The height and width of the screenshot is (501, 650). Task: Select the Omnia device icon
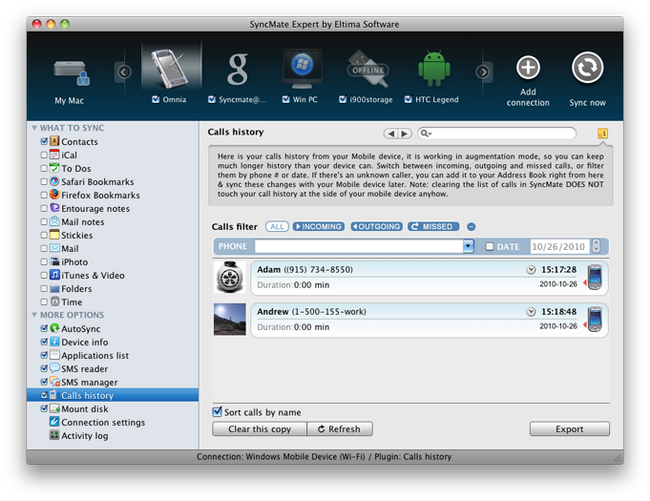[x=168, y=69]
